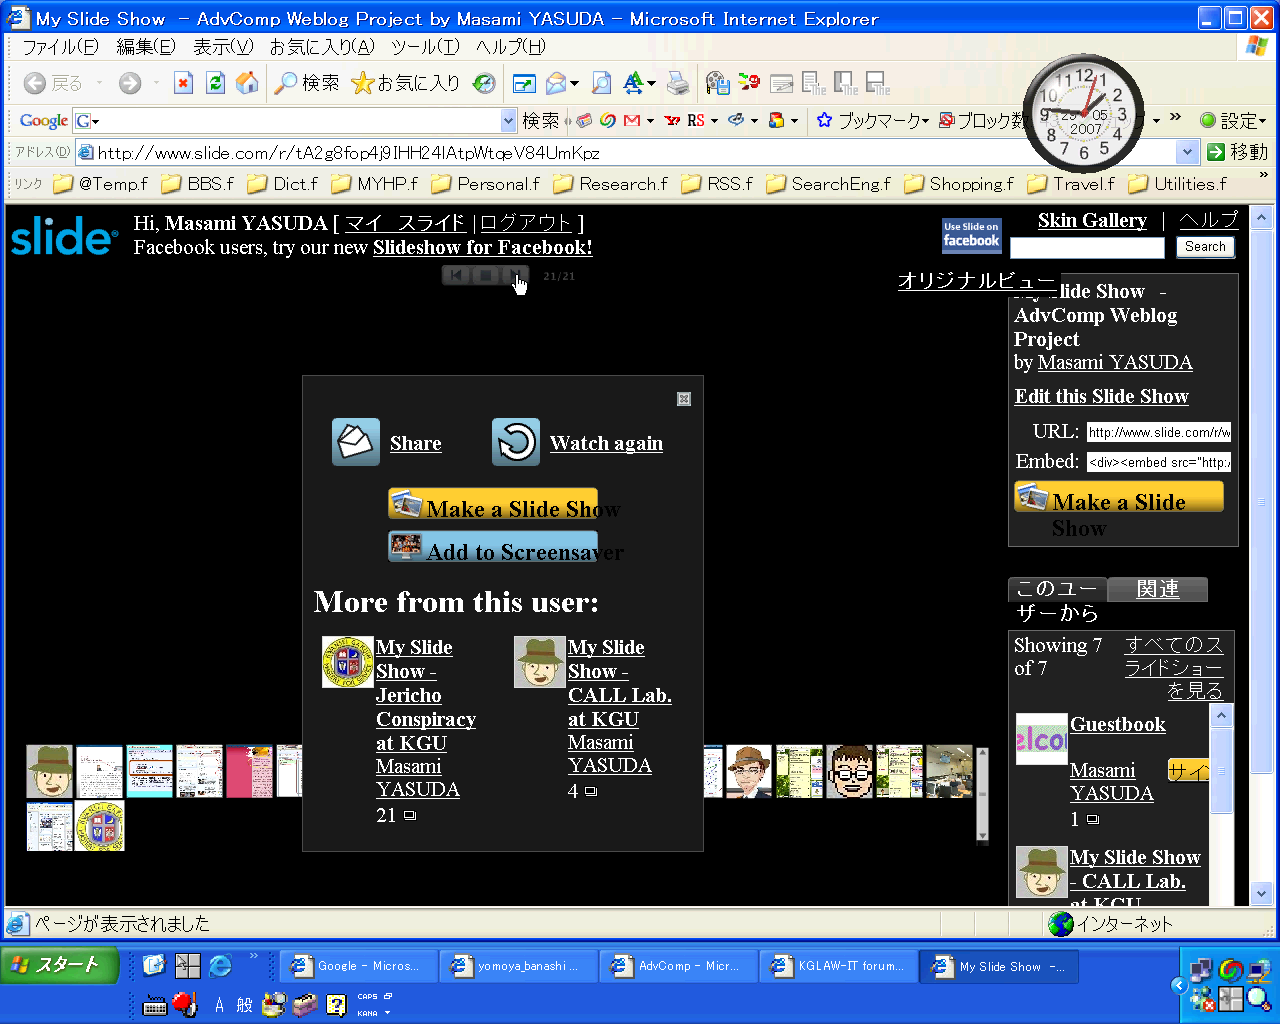Click the Share envelope icon
1280x1024 pixels.
(x=356, y=442)
